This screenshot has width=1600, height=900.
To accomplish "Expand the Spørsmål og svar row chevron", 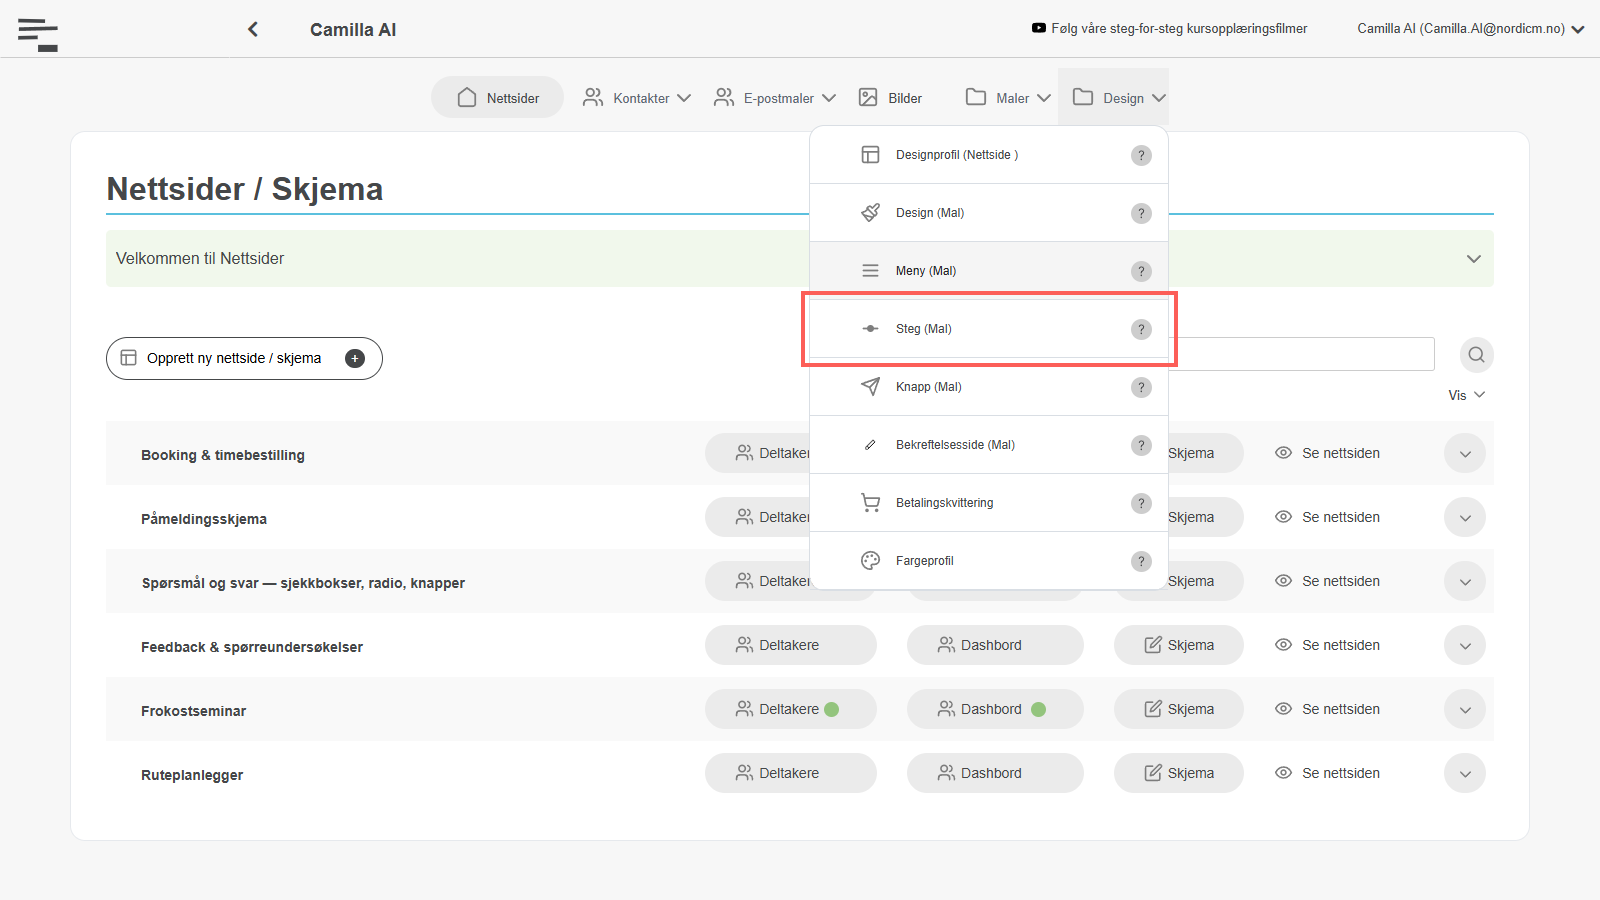I will 1465,581.
